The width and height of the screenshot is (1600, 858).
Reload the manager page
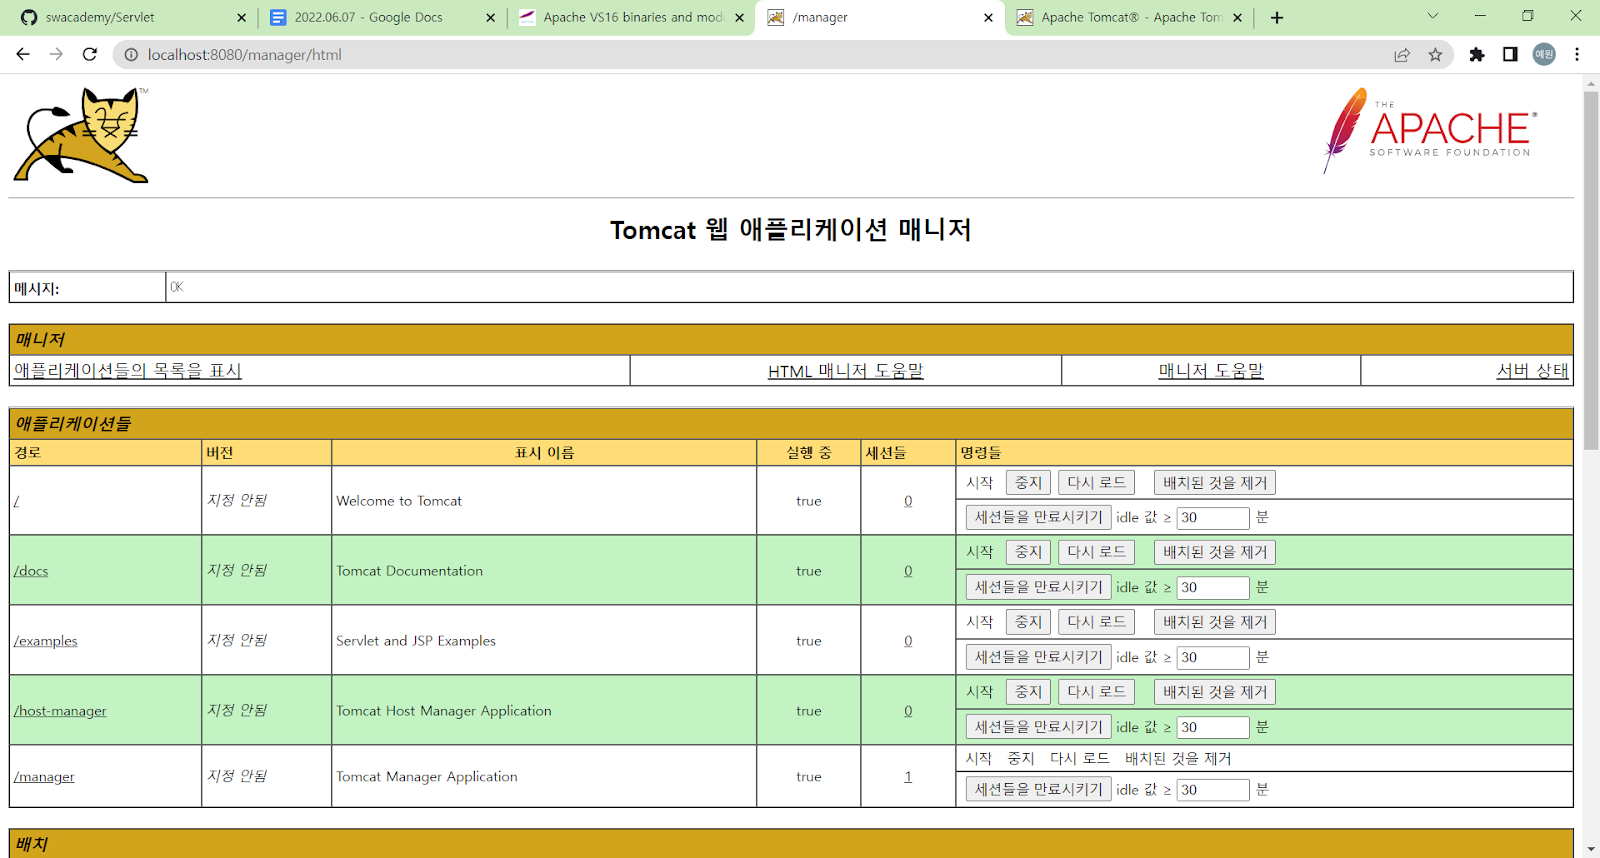(x=90, y=54)
